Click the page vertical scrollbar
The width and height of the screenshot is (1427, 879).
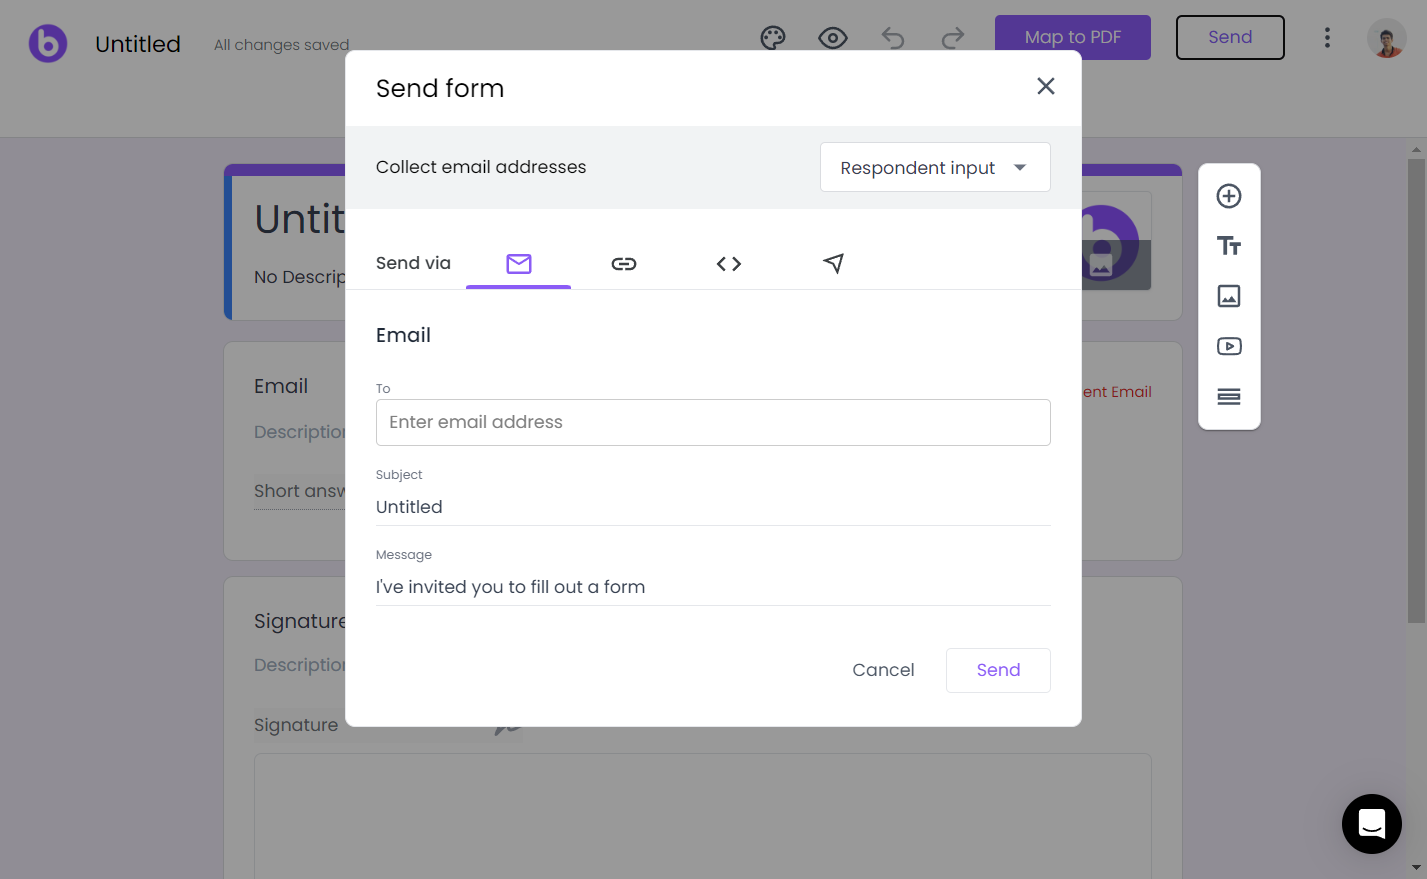tap(1416, 390)
